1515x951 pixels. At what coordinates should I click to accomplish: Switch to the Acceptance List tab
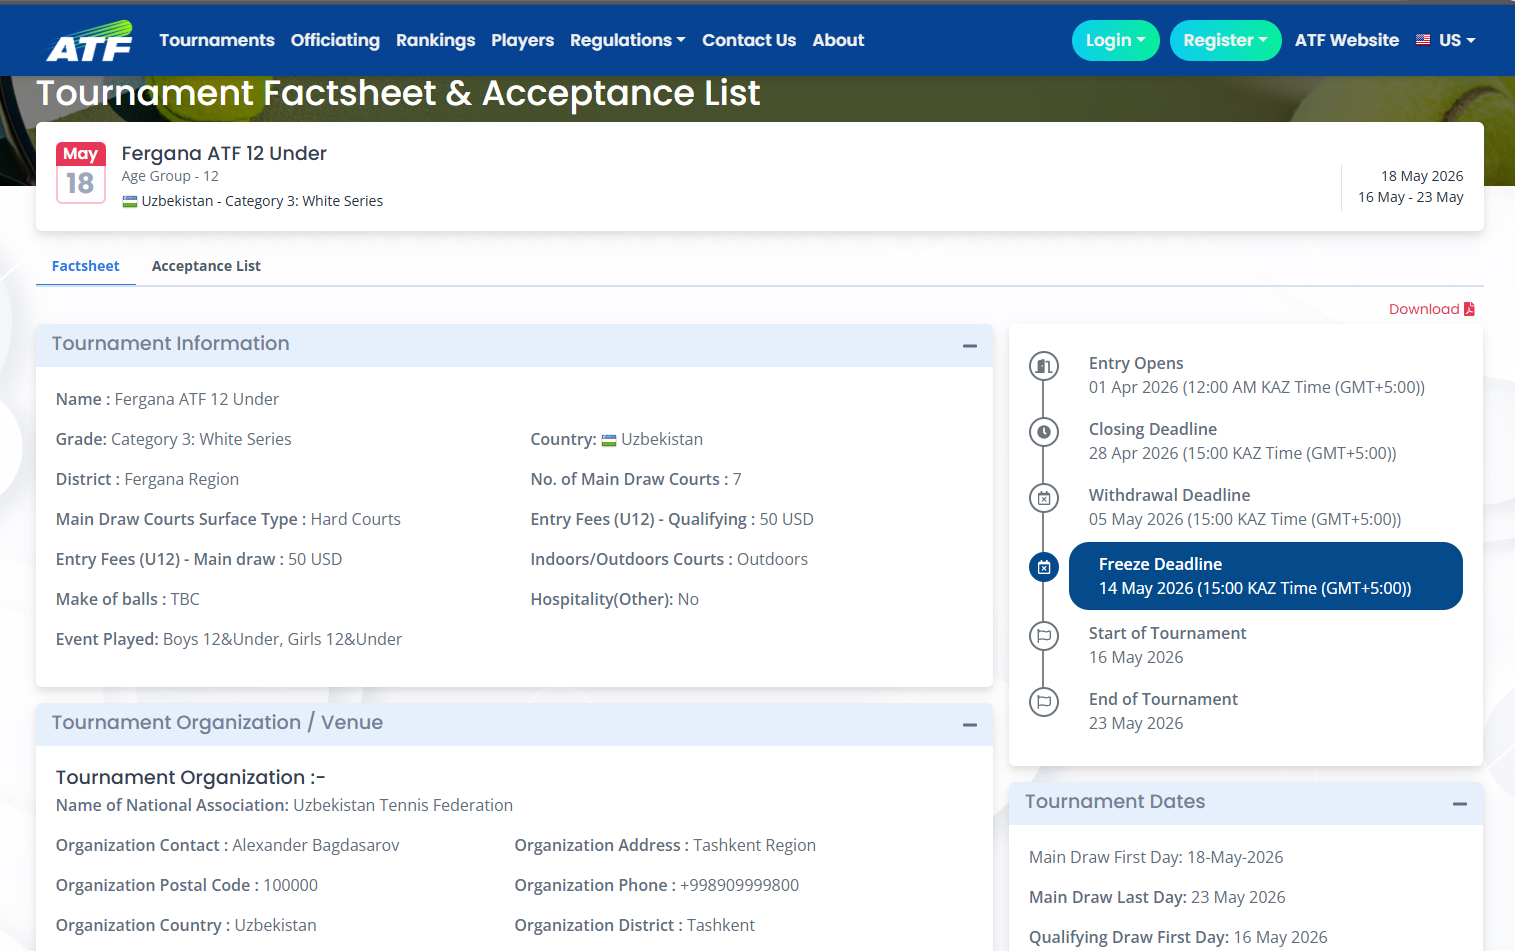click(x=206, y=266)
